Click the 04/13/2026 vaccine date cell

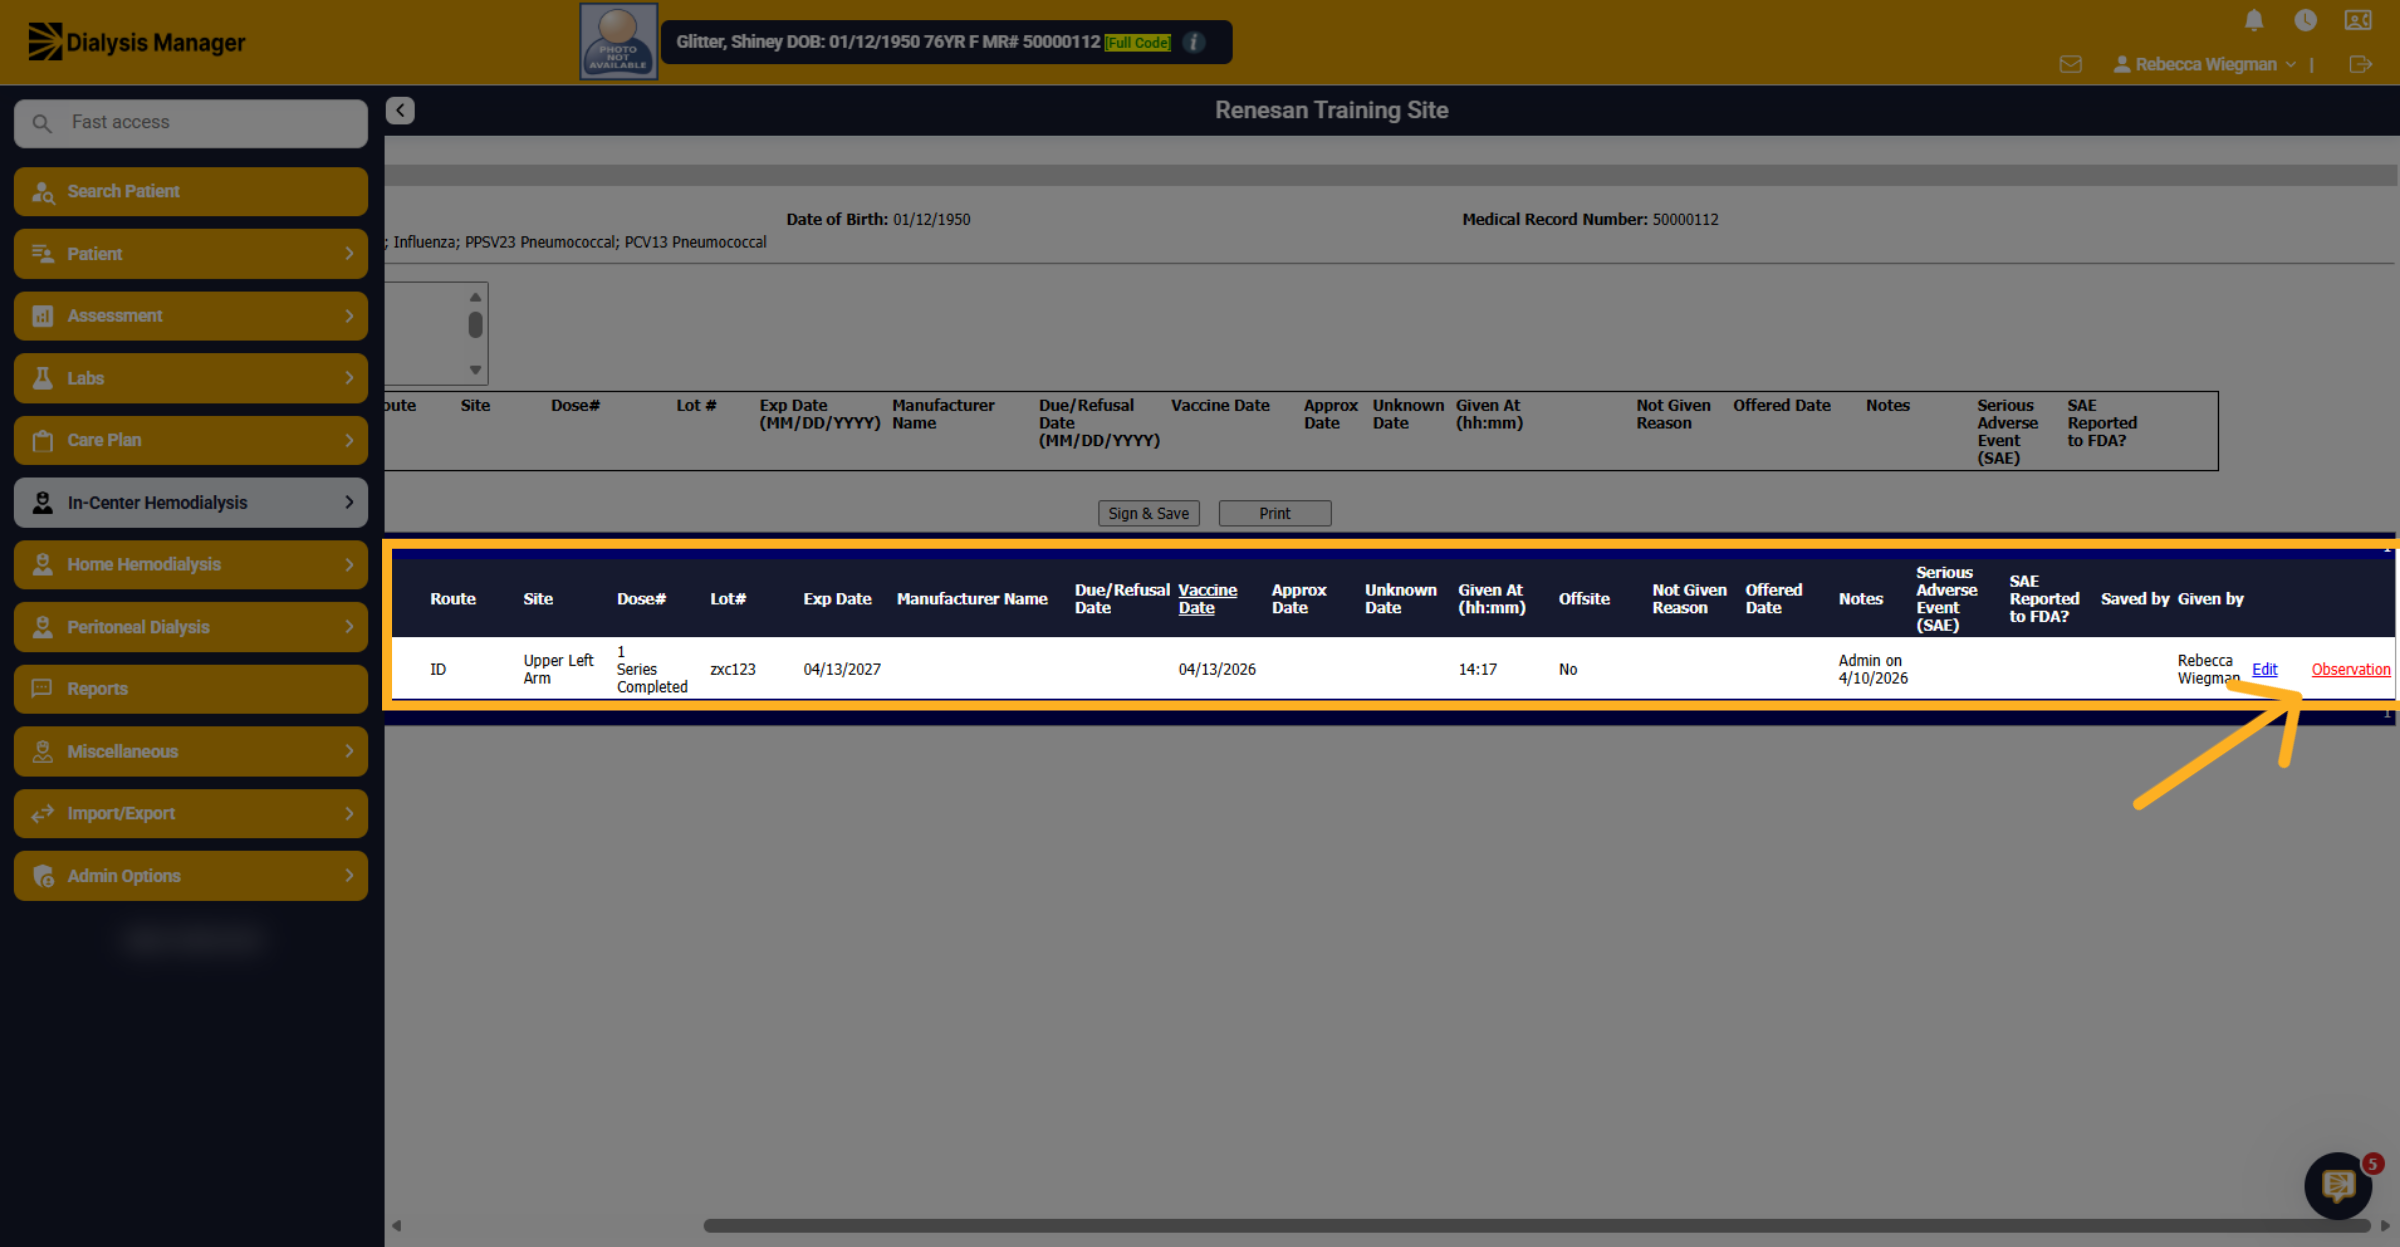point(1217,669)
